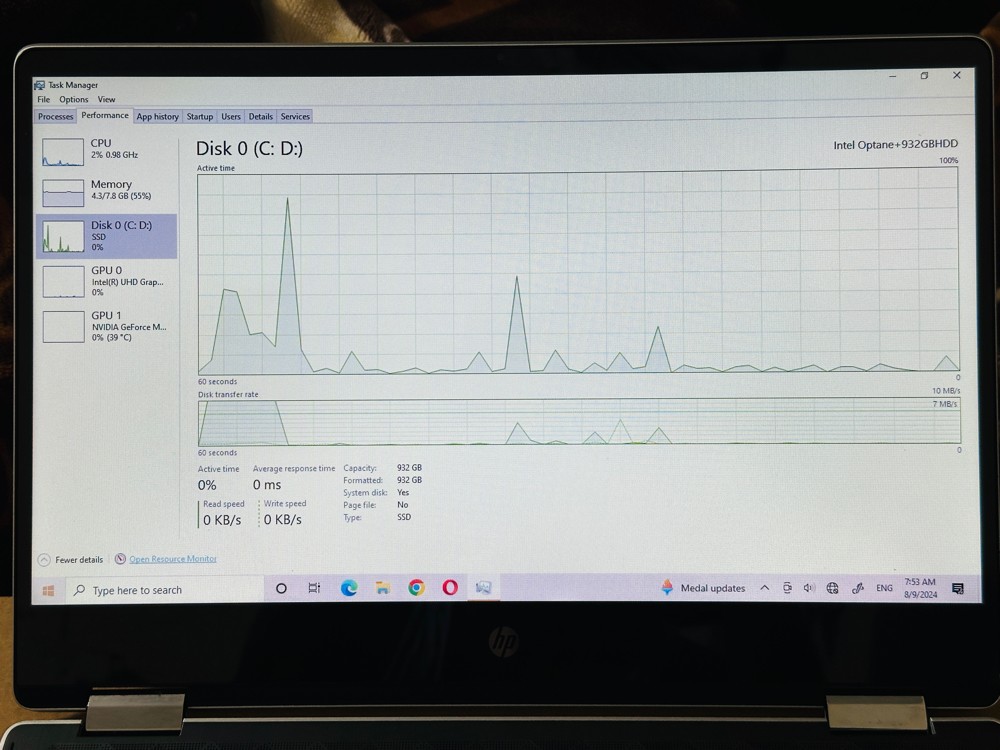1000x750 pixels.
Task: Open the network globe tray icon
Action: [832, 588]
